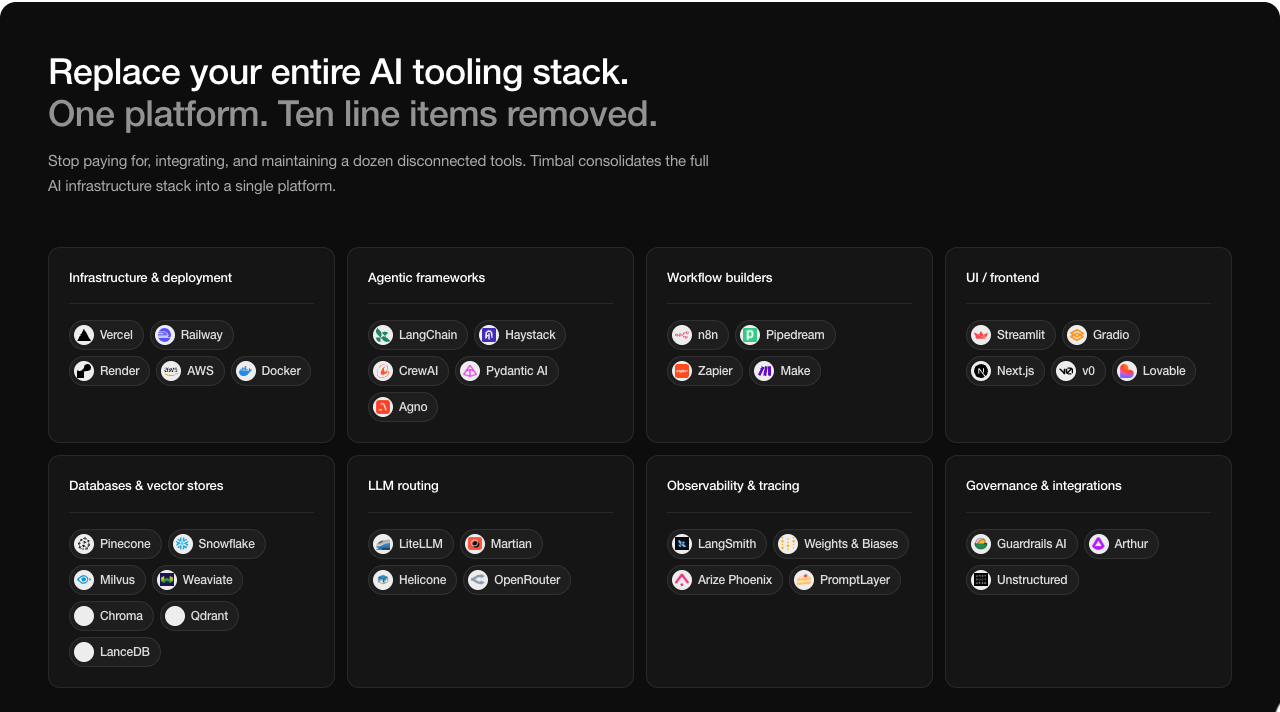Click the Weaviate logo icon

pos(167,580)
